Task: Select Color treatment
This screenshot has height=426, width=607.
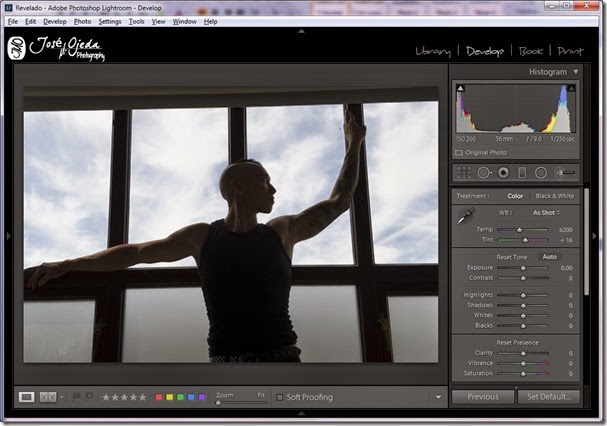Action: pyautogui.click(x=515, y=196)
